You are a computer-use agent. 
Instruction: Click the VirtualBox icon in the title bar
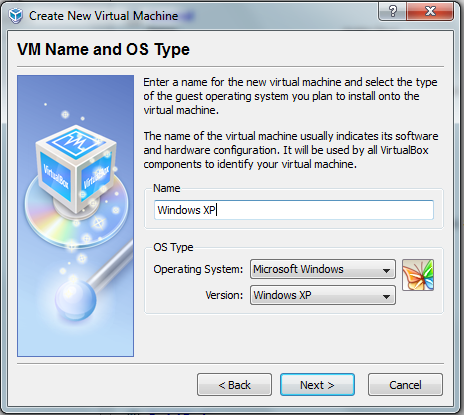(15, 15)
